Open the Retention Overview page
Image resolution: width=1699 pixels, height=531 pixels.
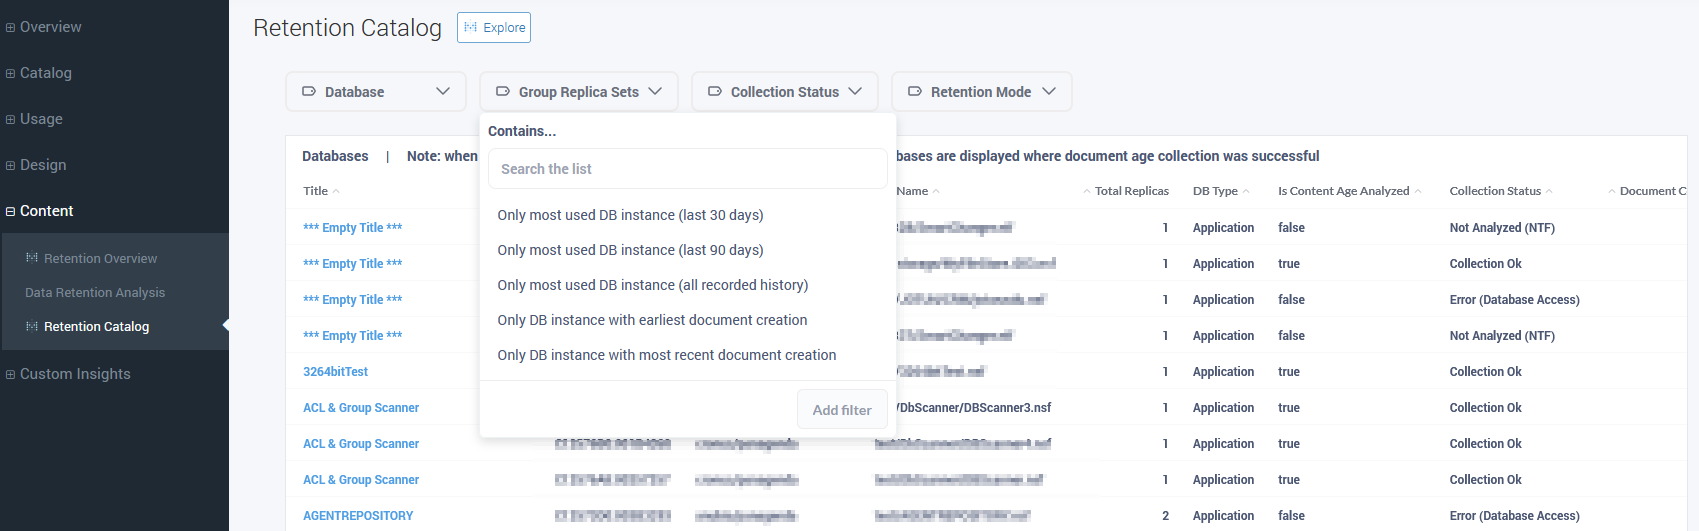[x=100, y=258]
